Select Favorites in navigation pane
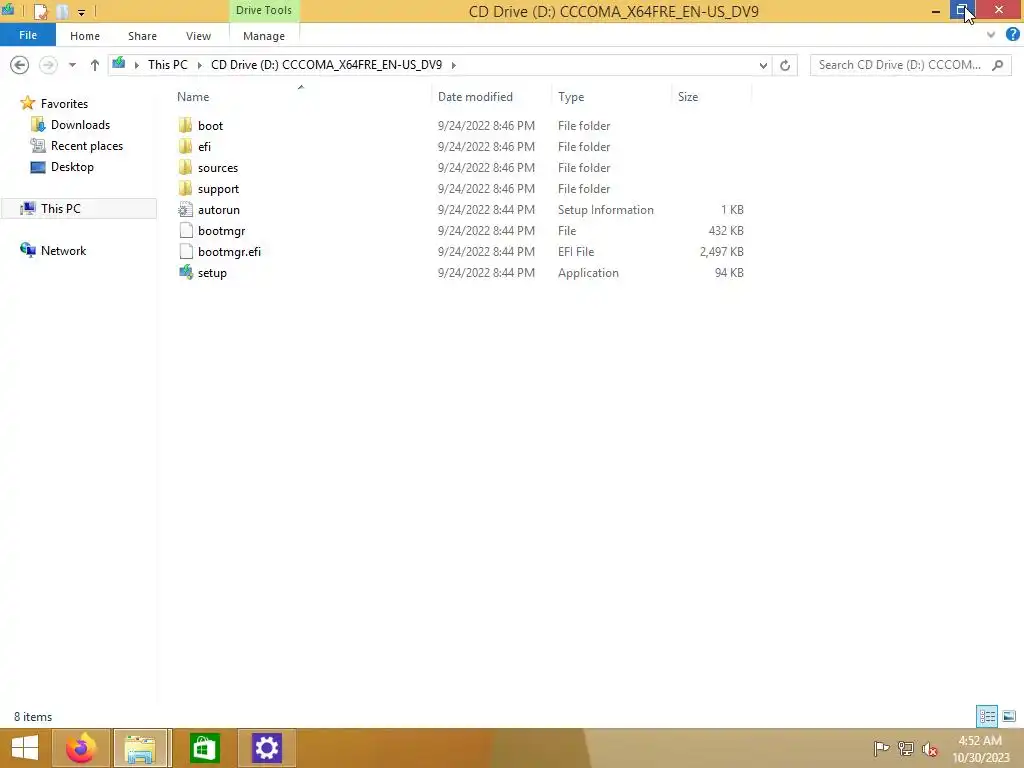Viewport: 1024px width, 768px height. (64, 103)
